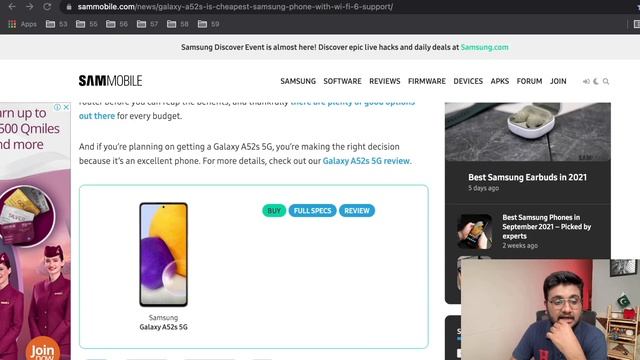The height and width of the screenshot is (360, 640).
Task: Select the sammobile.com address bar URL
Action: [x=235, y=7]
